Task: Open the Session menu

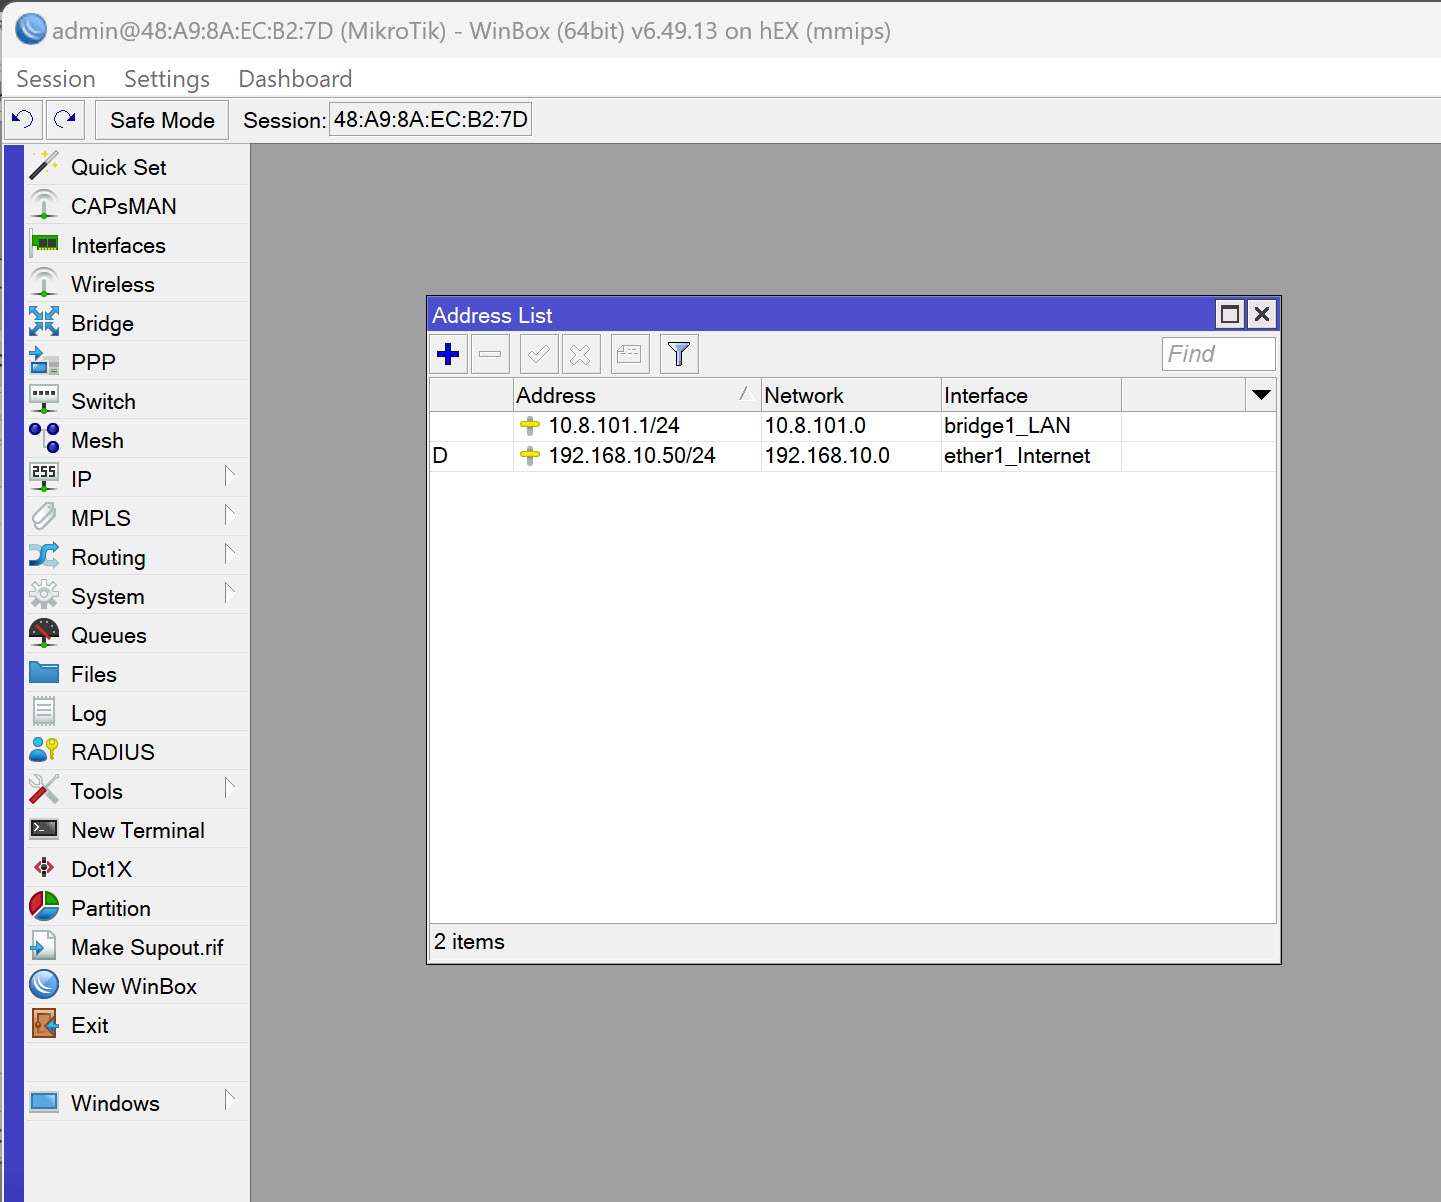Action: click(55, 78)
